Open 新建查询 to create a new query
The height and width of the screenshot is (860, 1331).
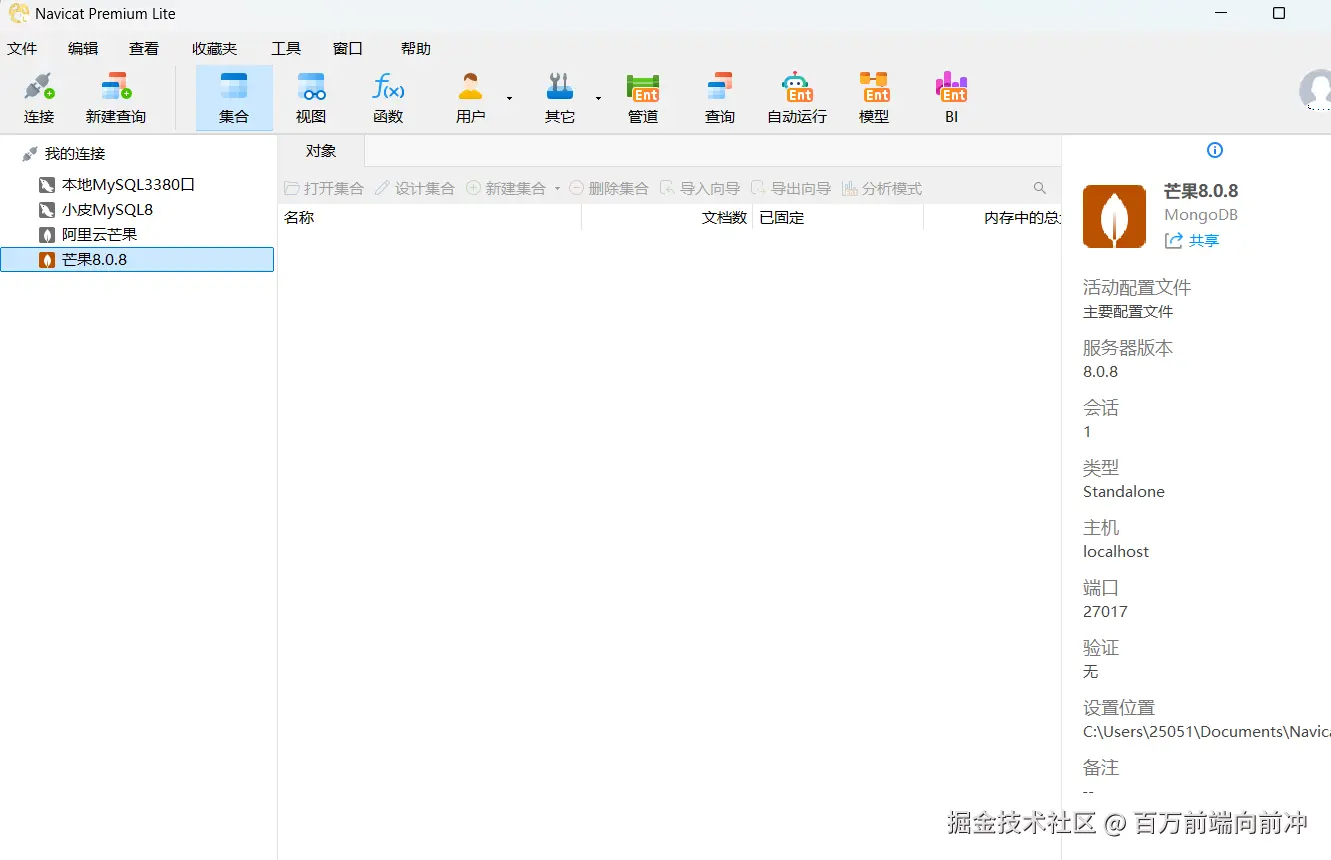[114, 97]
